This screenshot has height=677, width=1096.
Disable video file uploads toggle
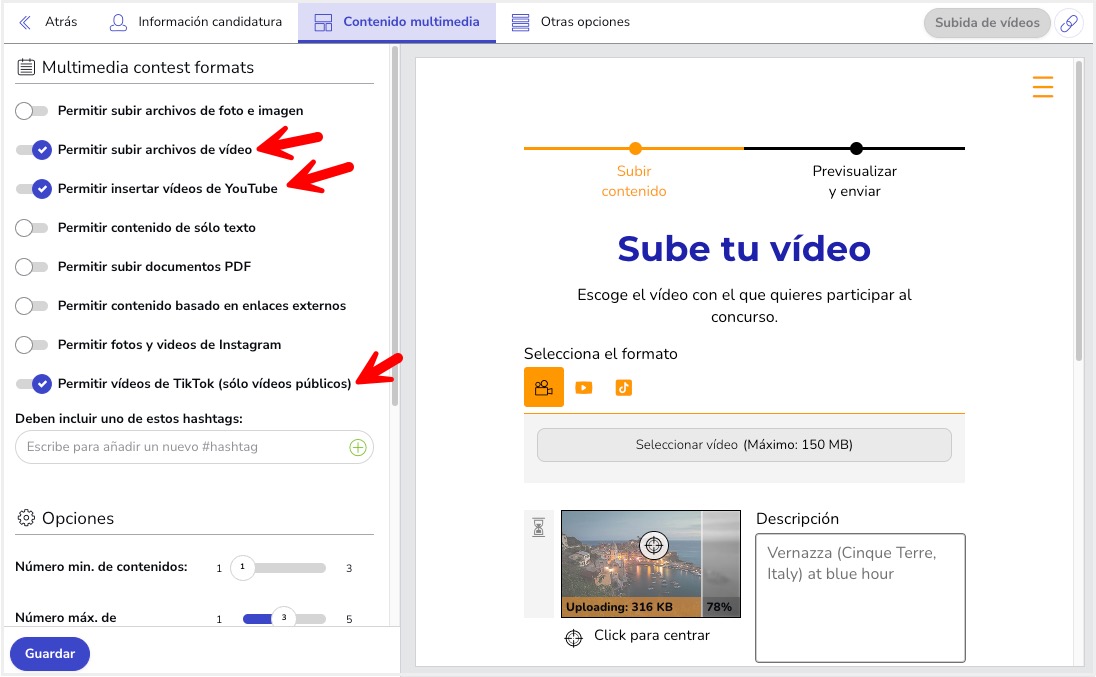33,150
